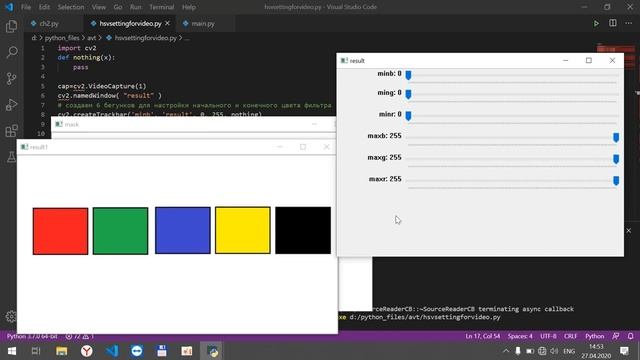Click python_files in the breadcrumb path

(x=62, y=38)
